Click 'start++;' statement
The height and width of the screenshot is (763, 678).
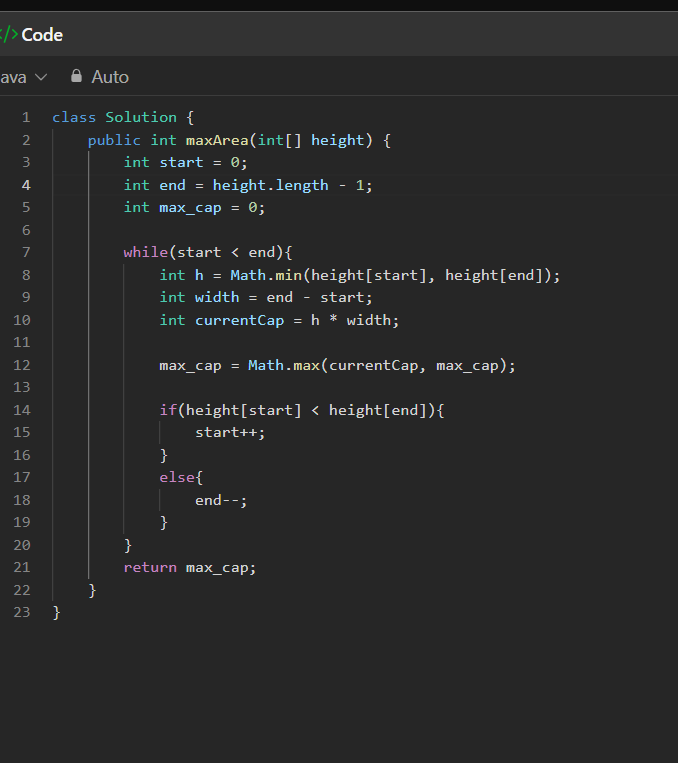click(x=230, y=433)
